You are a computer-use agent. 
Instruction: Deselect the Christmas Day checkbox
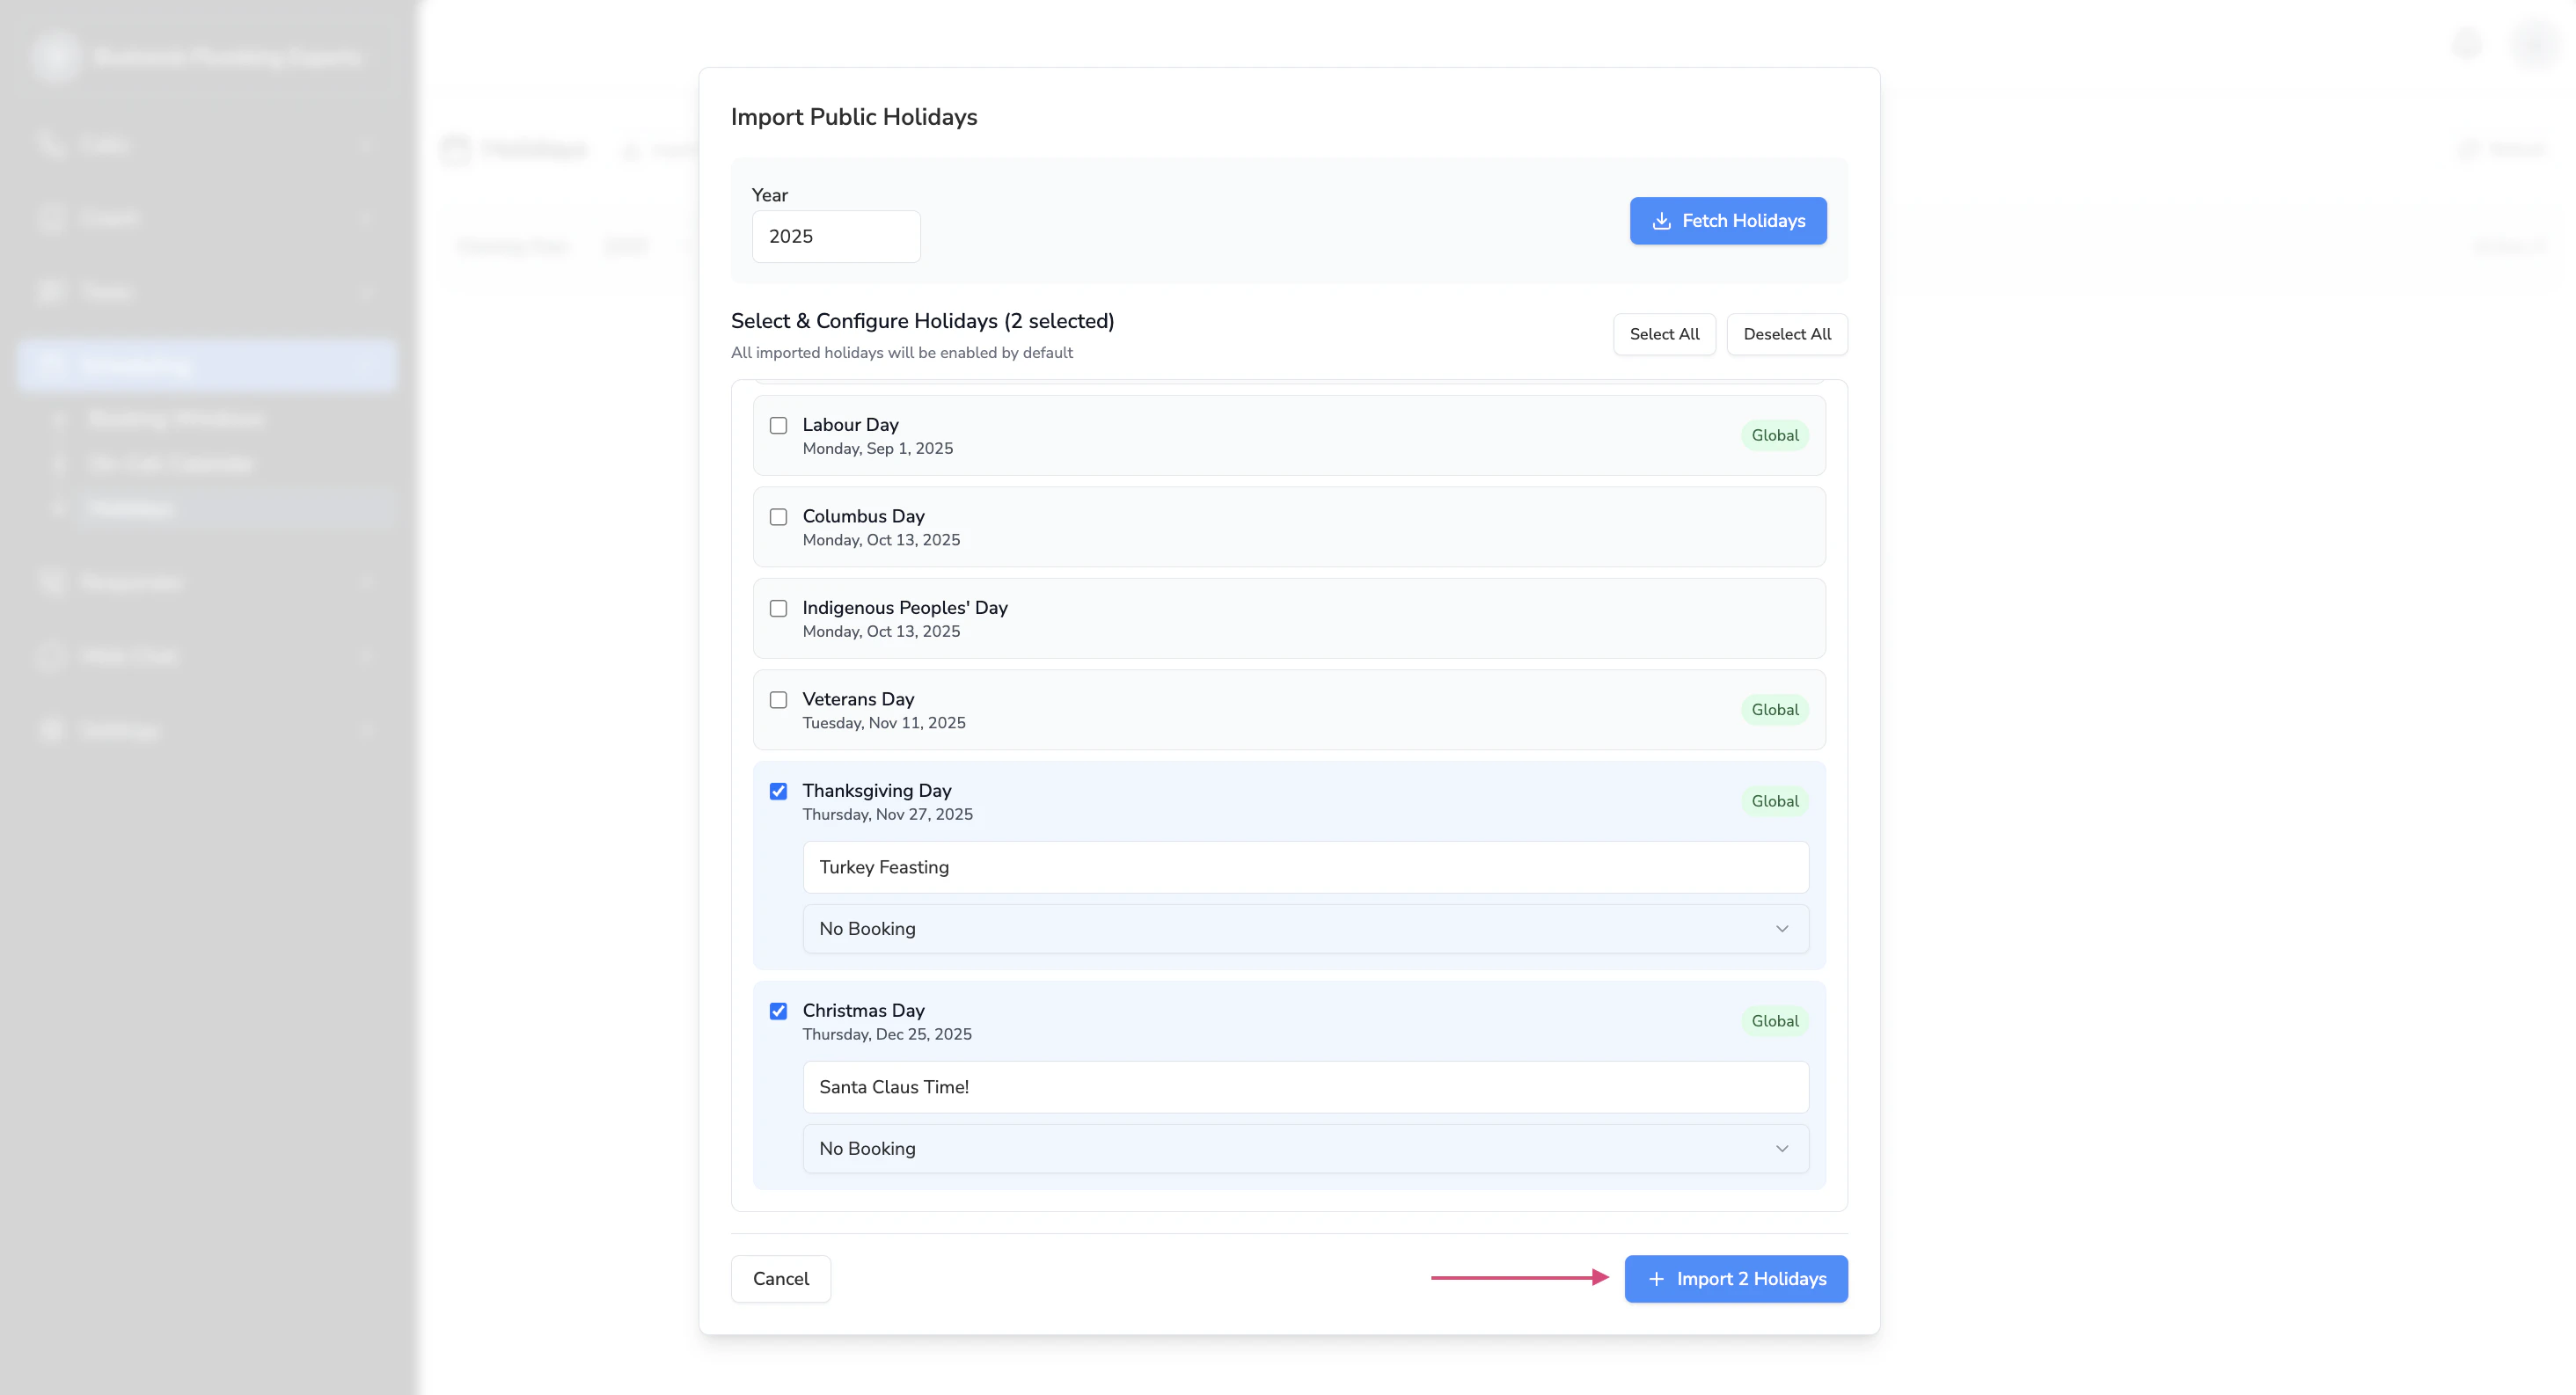[778, 1011]
